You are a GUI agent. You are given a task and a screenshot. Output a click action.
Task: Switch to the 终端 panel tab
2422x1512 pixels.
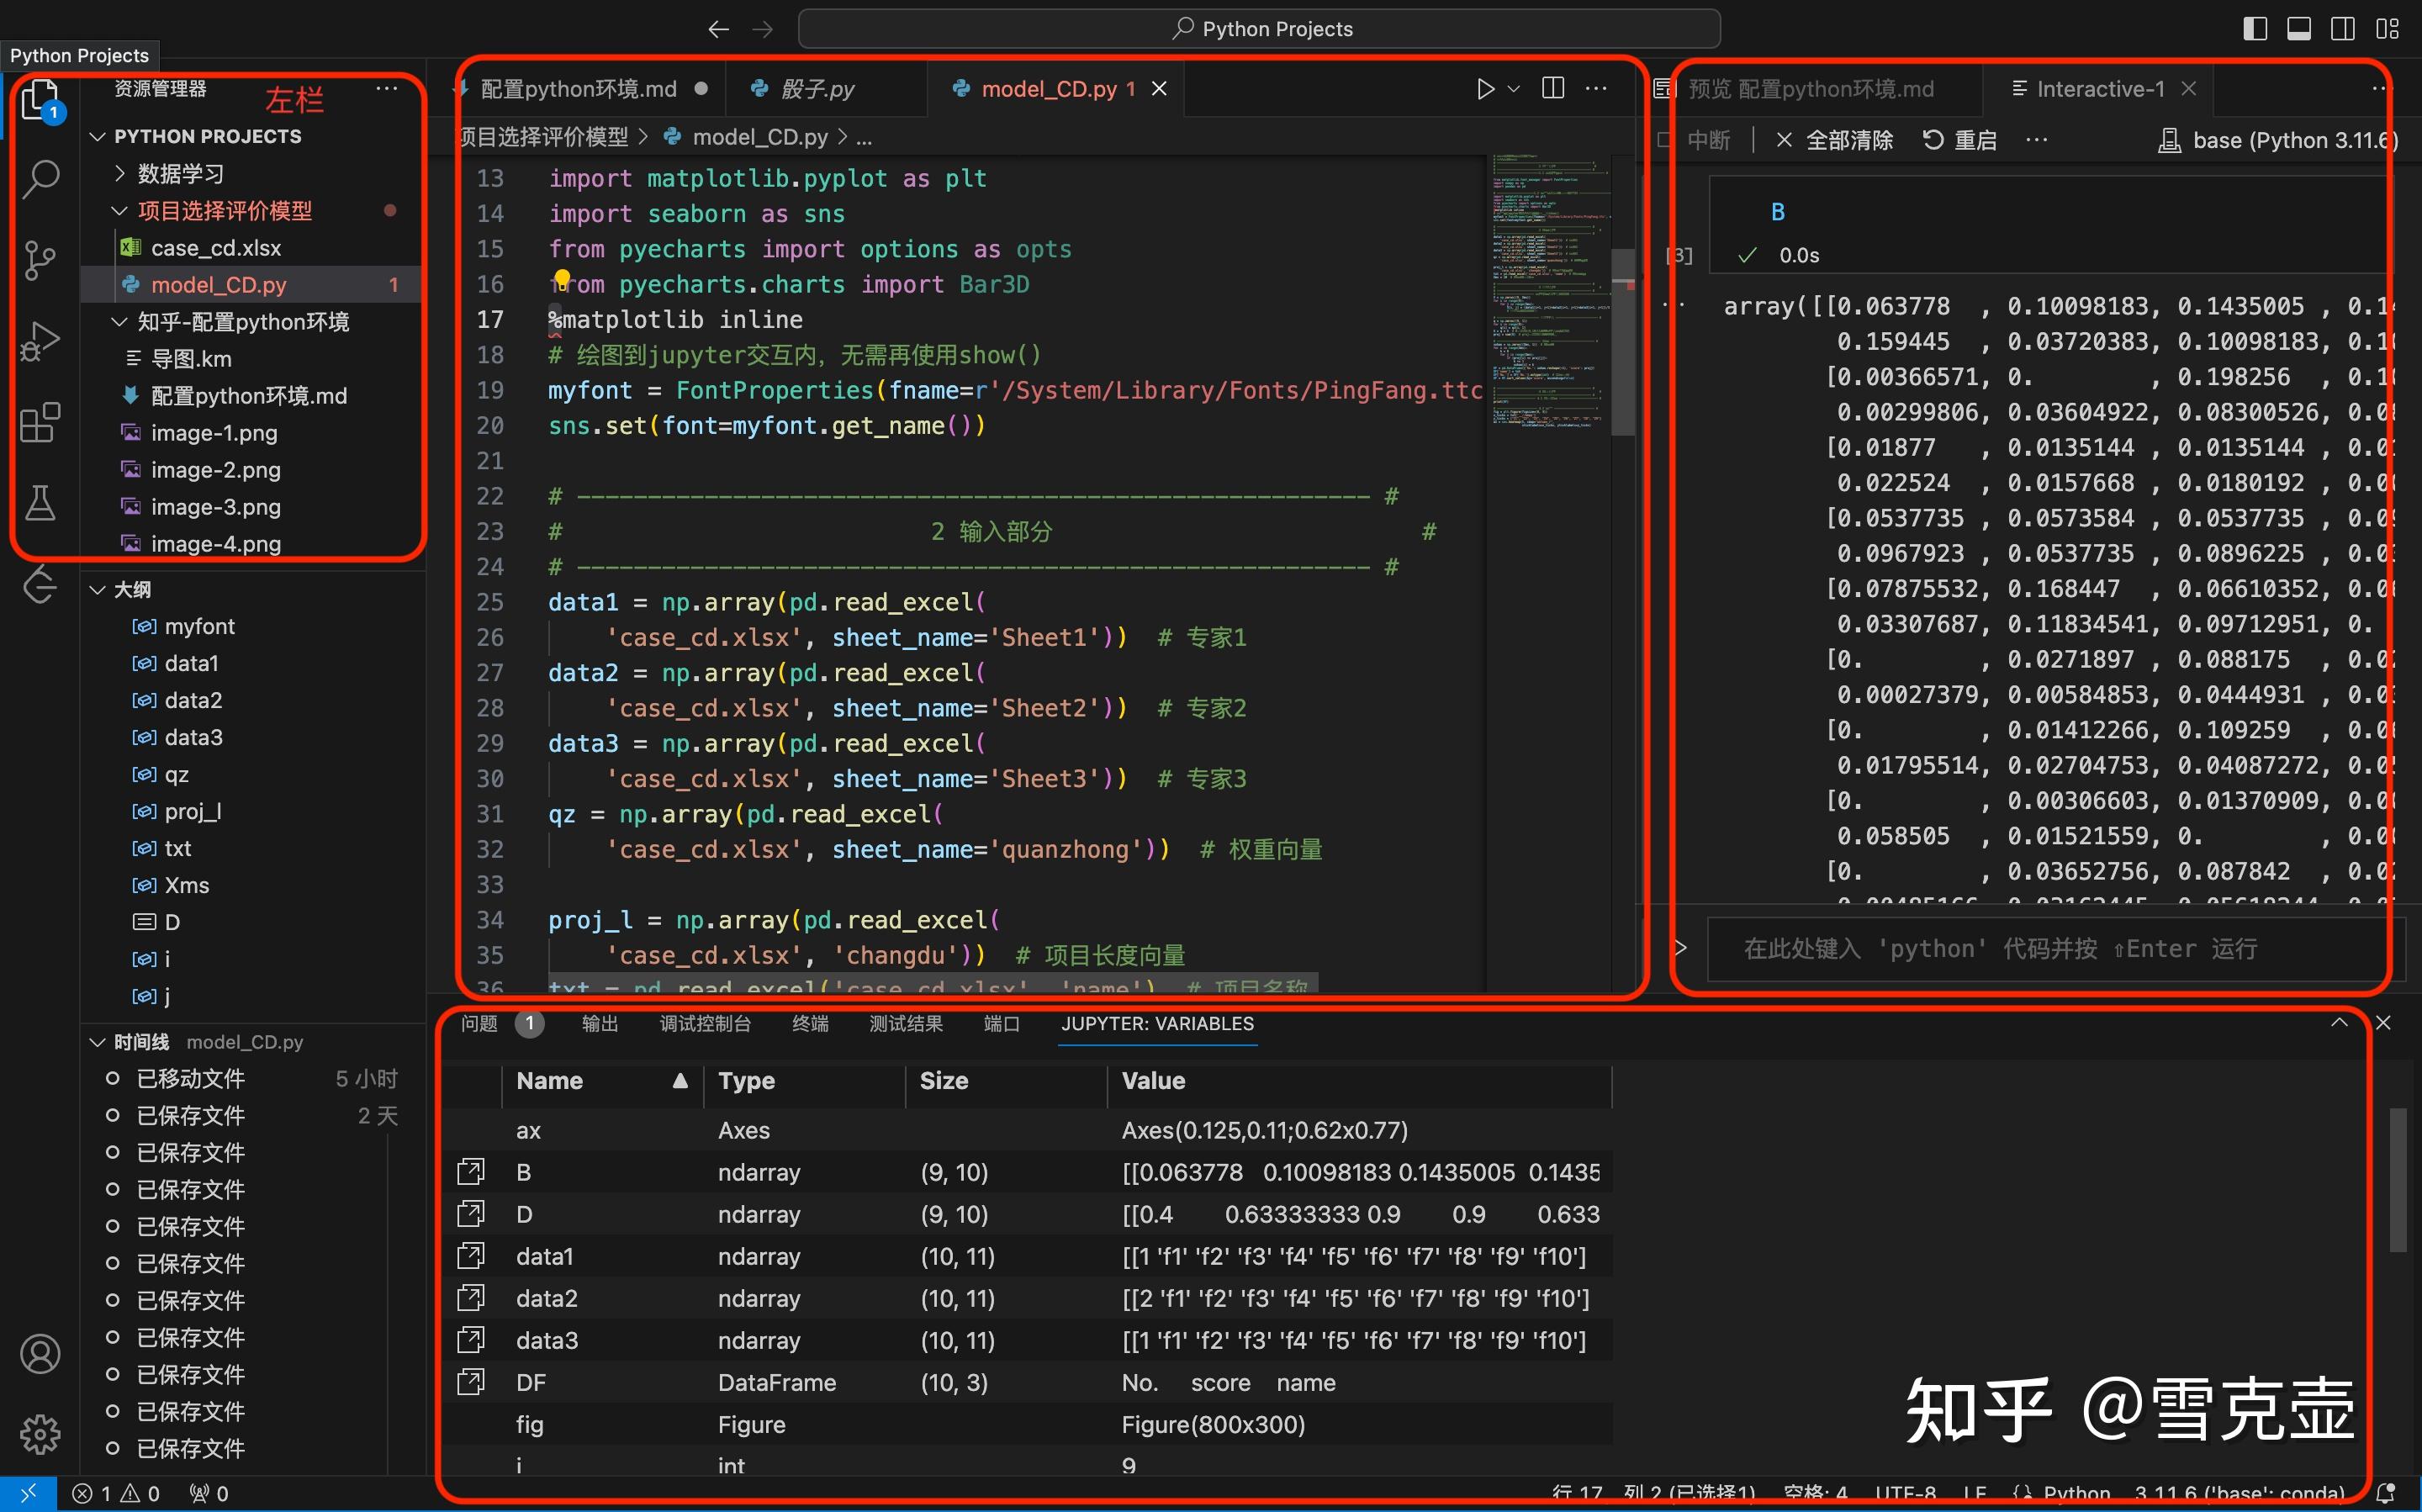click(x=810, y=1023)
